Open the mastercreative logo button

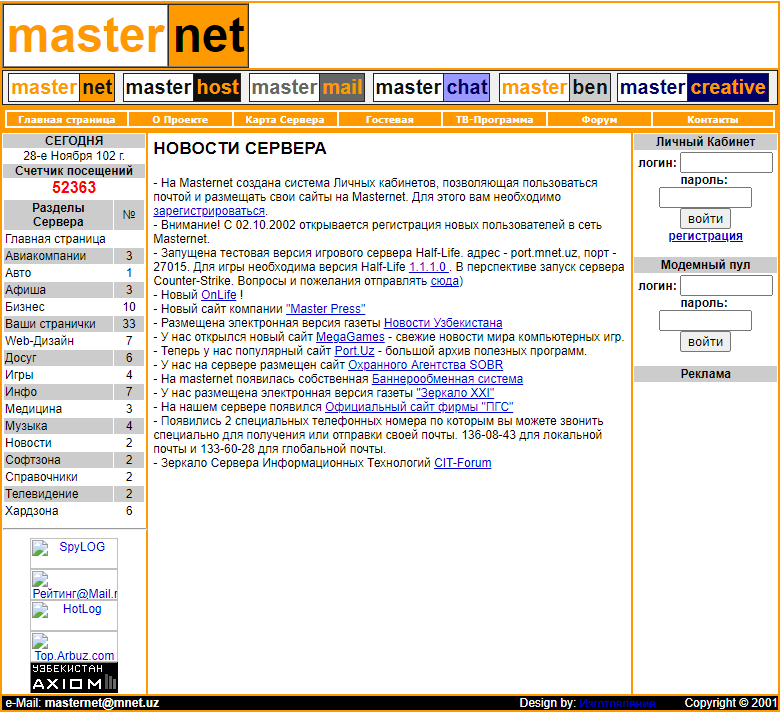tap(693, 88)
